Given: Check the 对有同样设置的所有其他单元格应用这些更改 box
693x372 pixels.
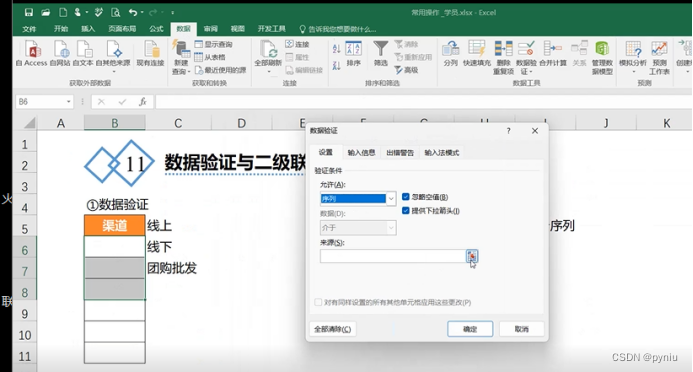Looking at the screenshot, I should tap(318, 302).
